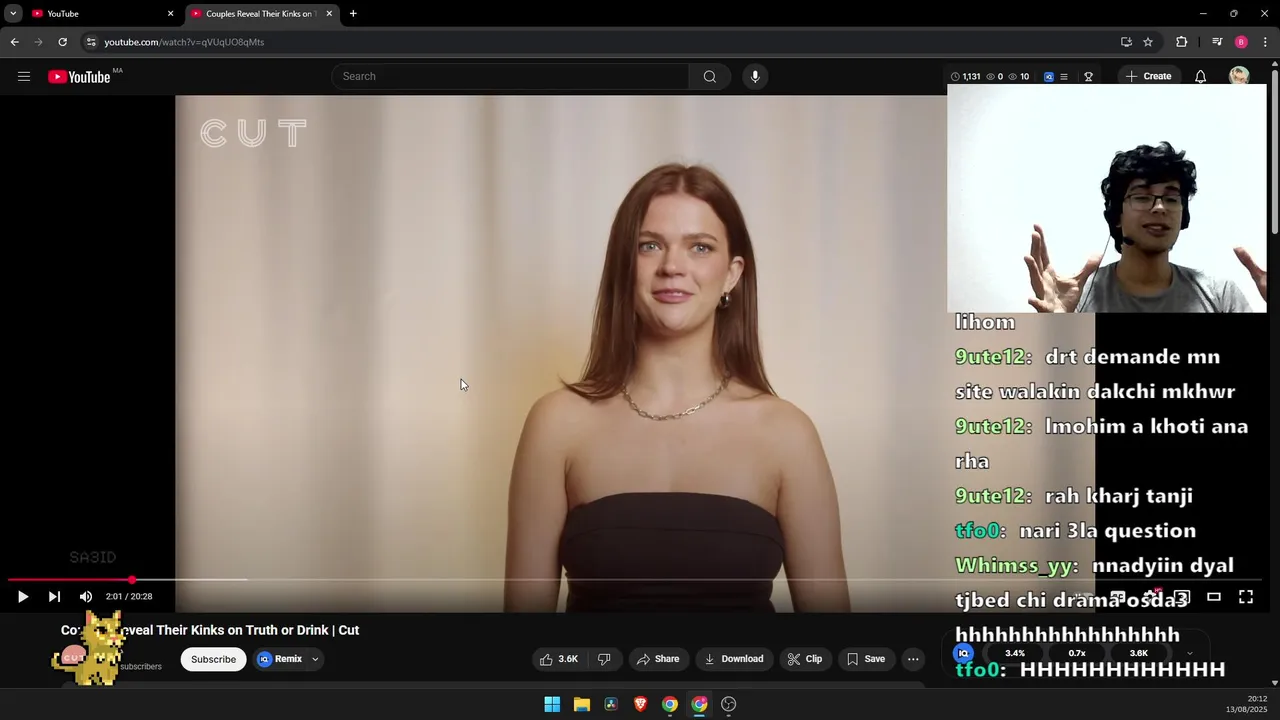Subscribe to the channel
The image size is (1280, 720).
point(213,659)
